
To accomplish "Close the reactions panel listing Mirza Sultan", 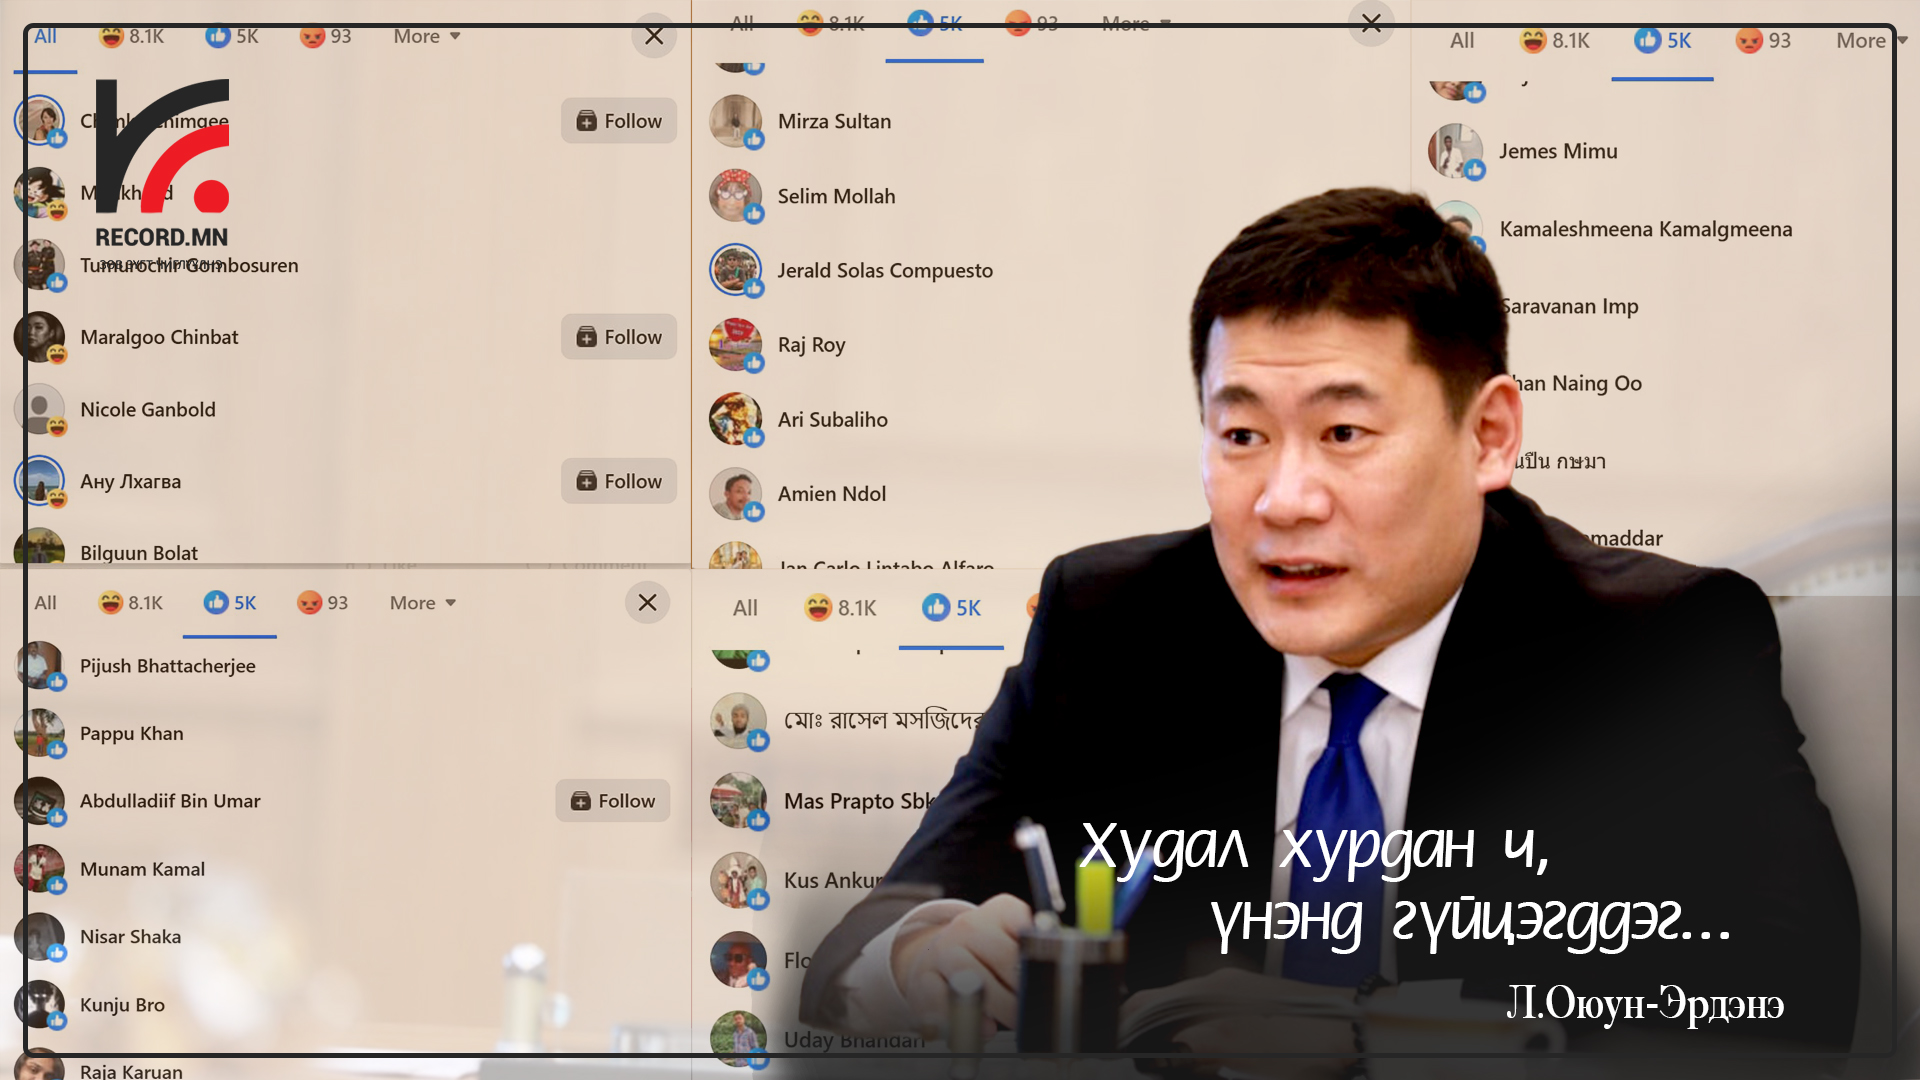I will pos(1371,22).
